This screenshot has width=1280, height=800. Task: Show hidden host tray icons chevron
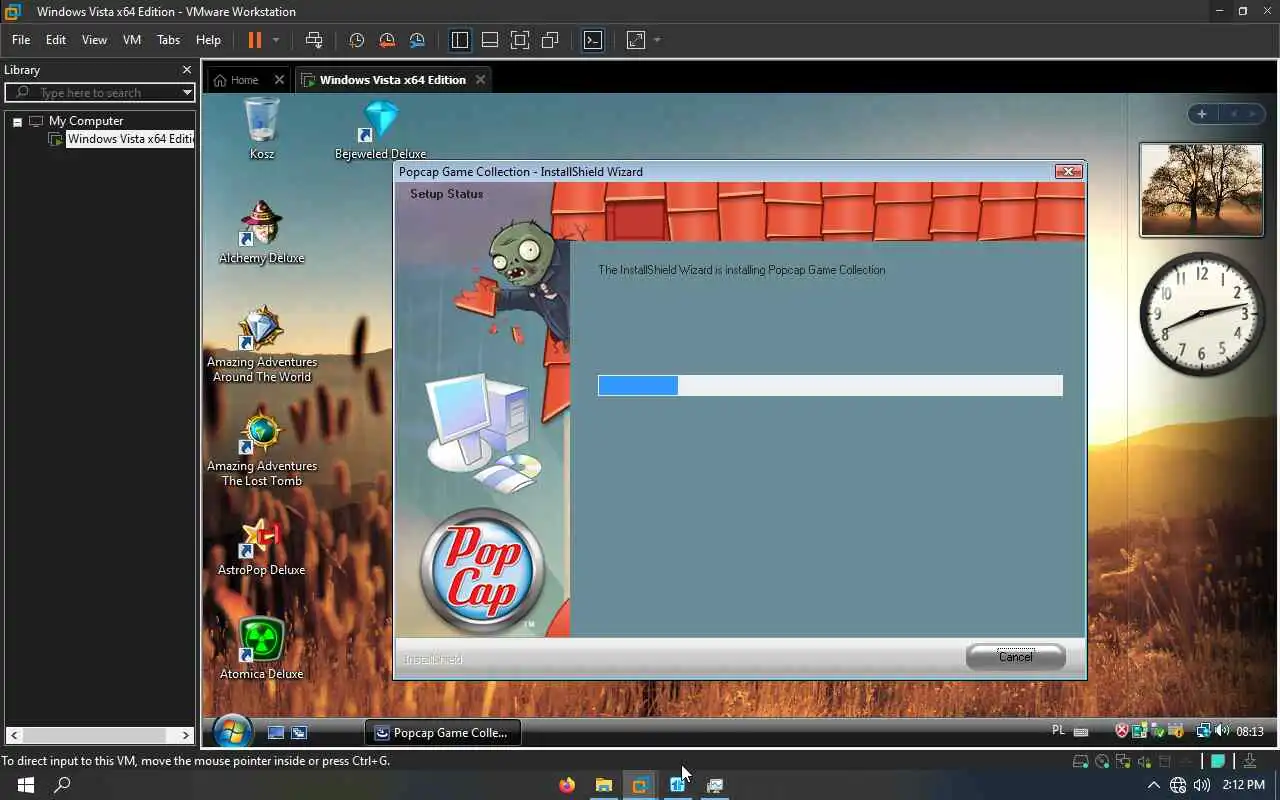(1153, 786)
